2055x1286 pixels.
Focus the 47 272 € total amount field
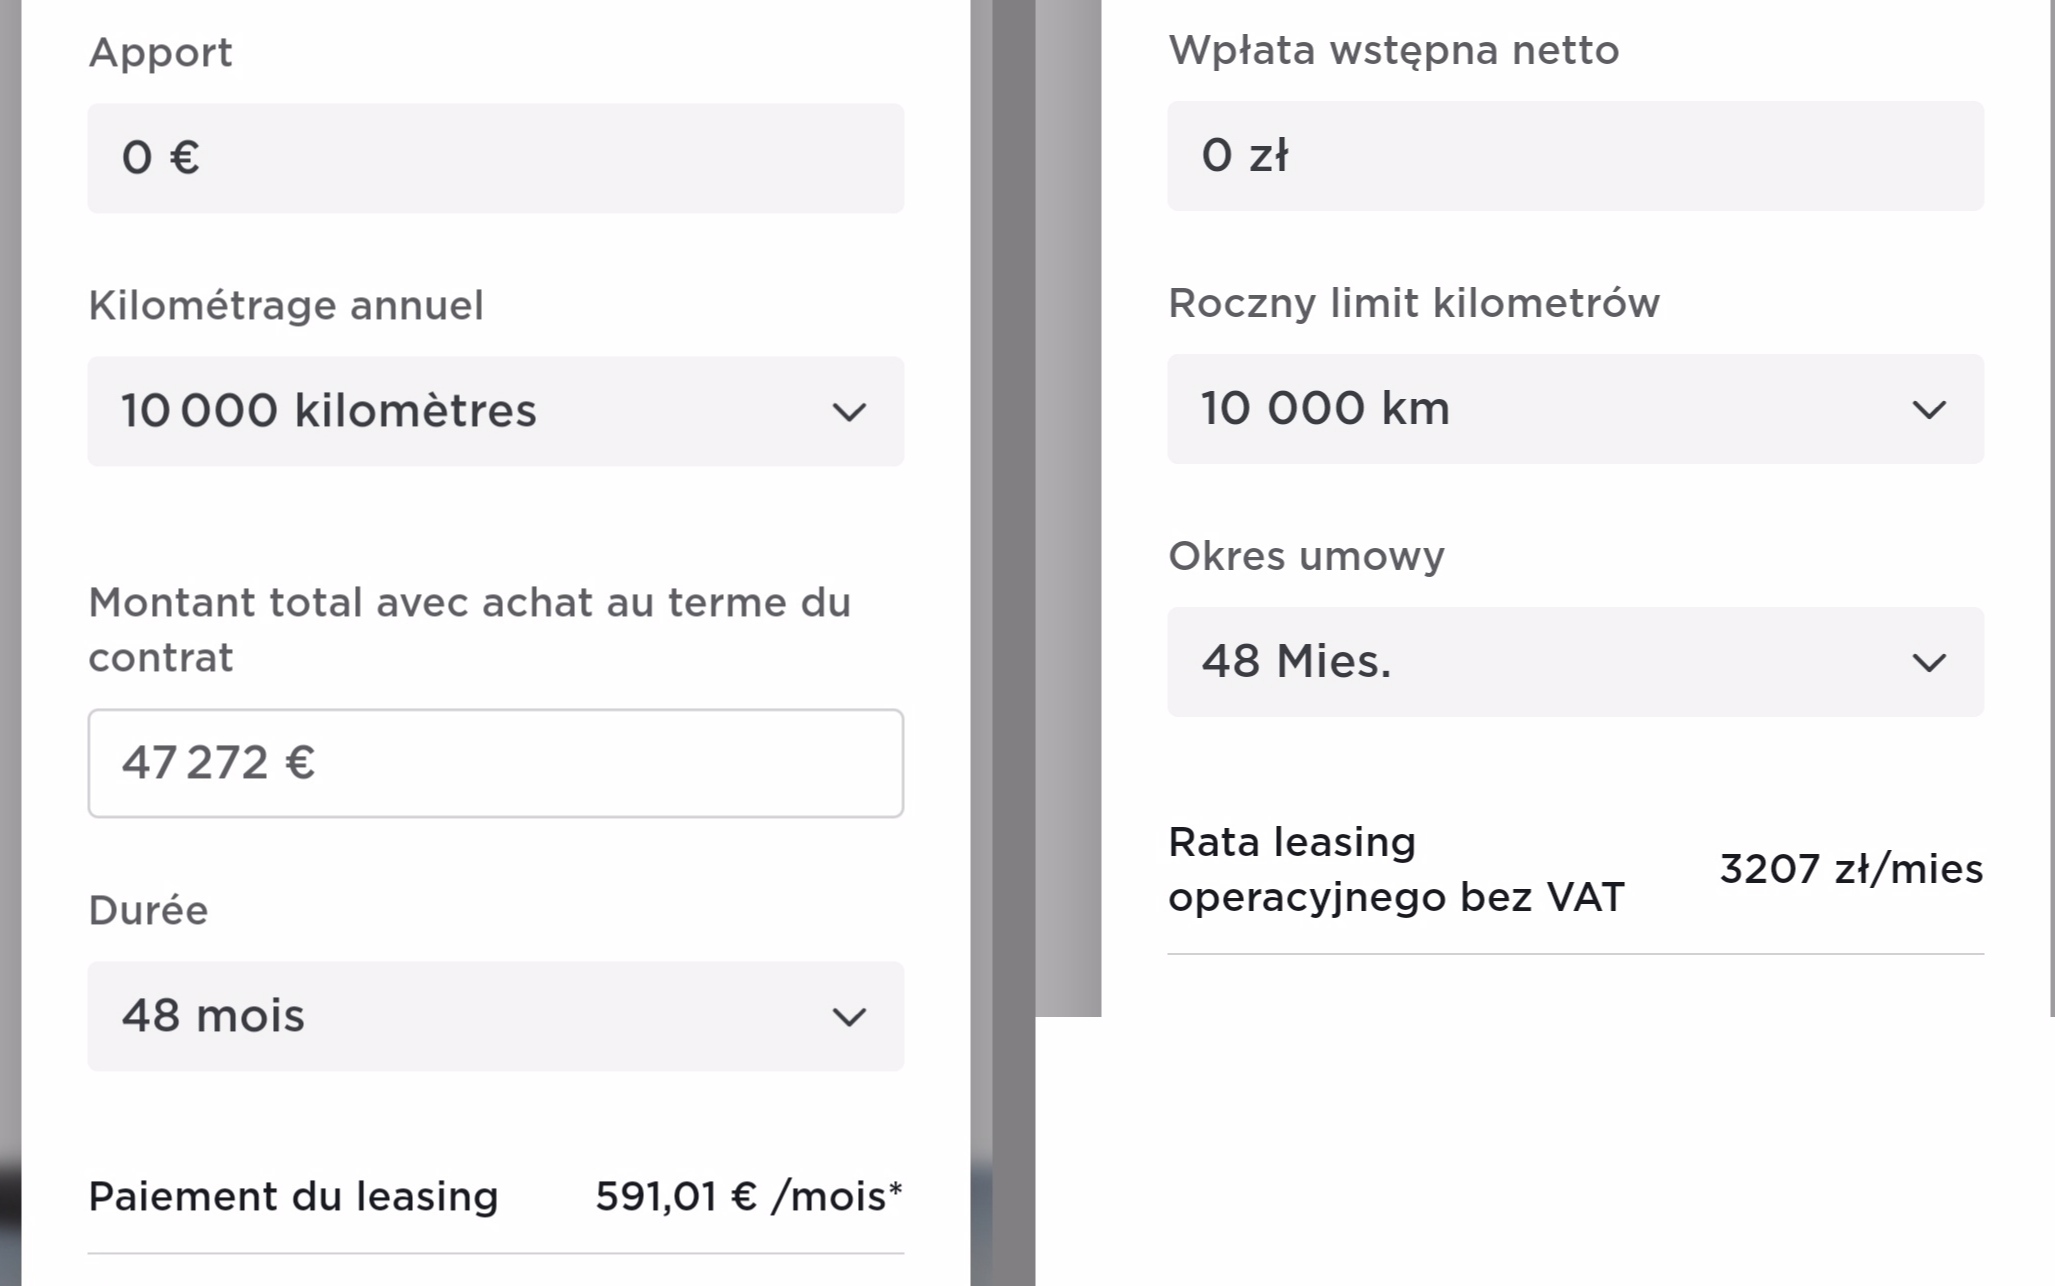(495, 763)
